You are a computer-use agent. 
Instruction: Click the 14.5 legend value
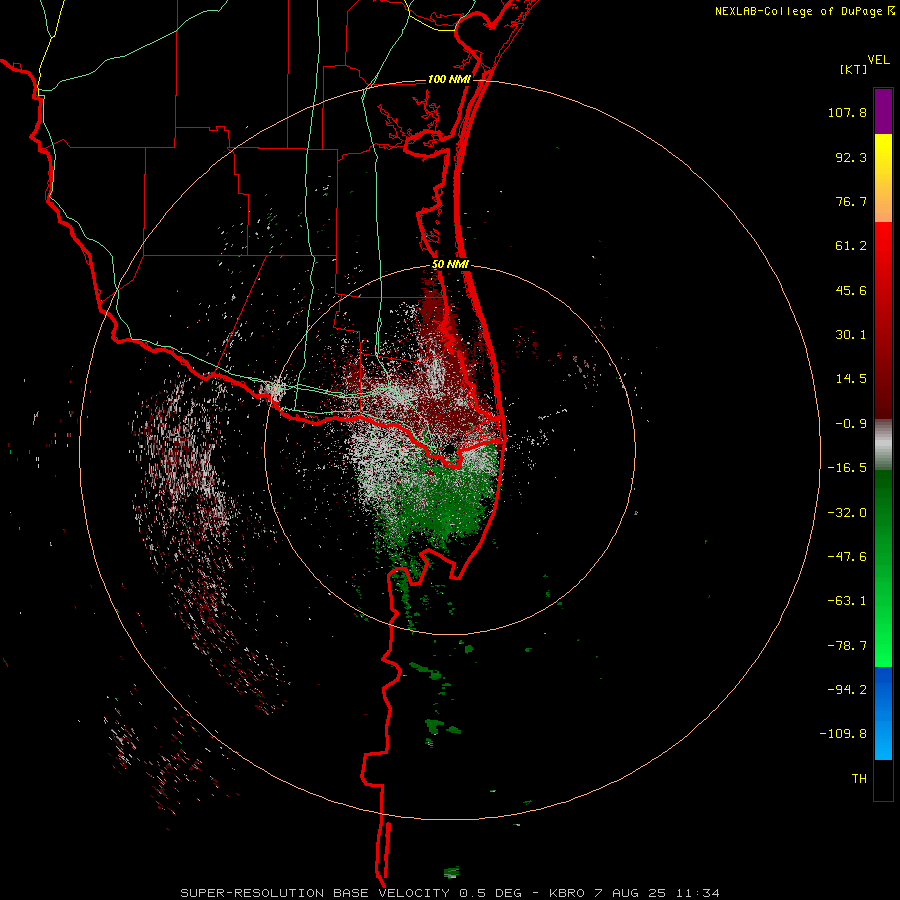pos(851,379)
